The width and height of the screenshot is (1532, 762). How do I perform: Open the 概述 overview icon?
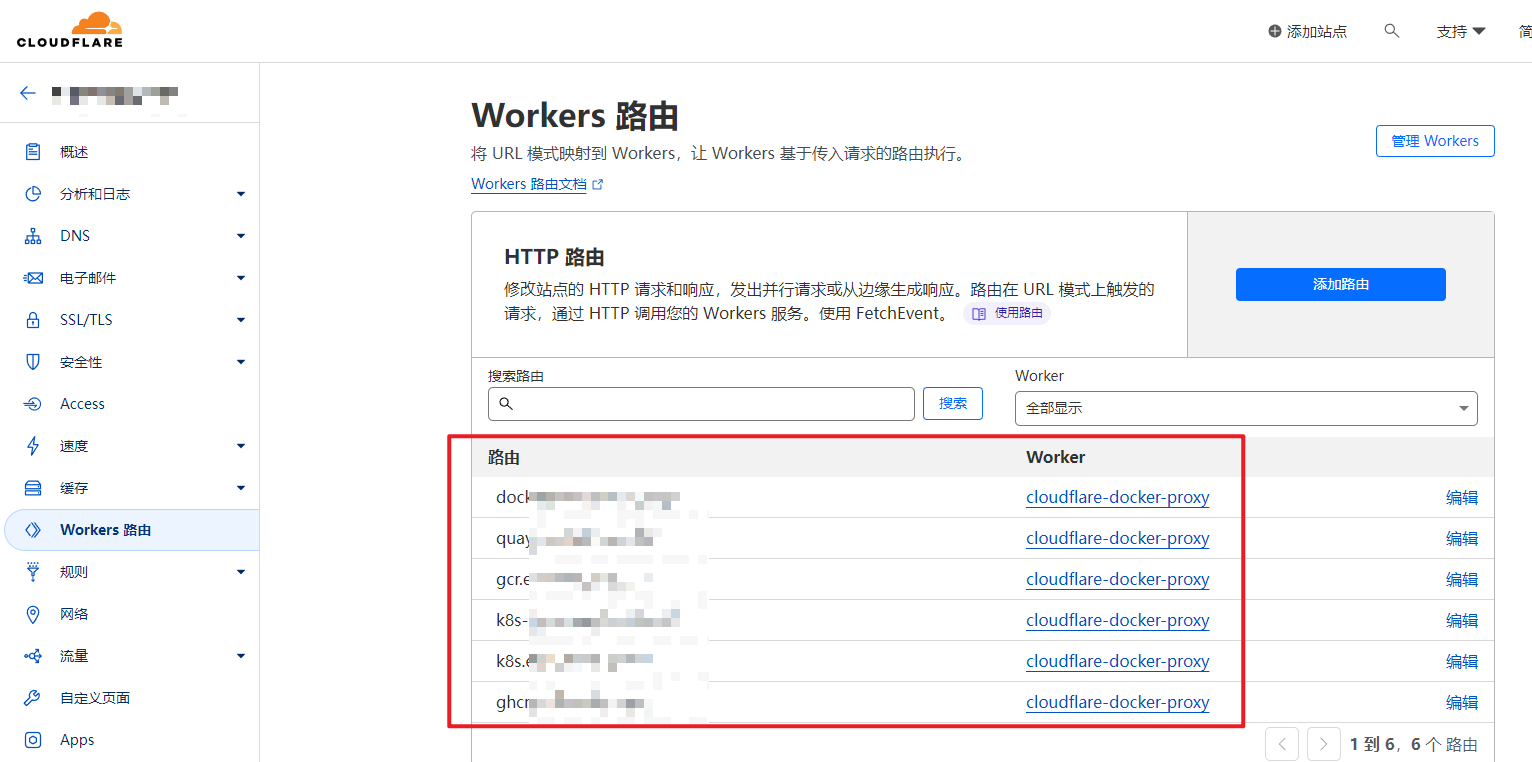[x=33, y=152]
